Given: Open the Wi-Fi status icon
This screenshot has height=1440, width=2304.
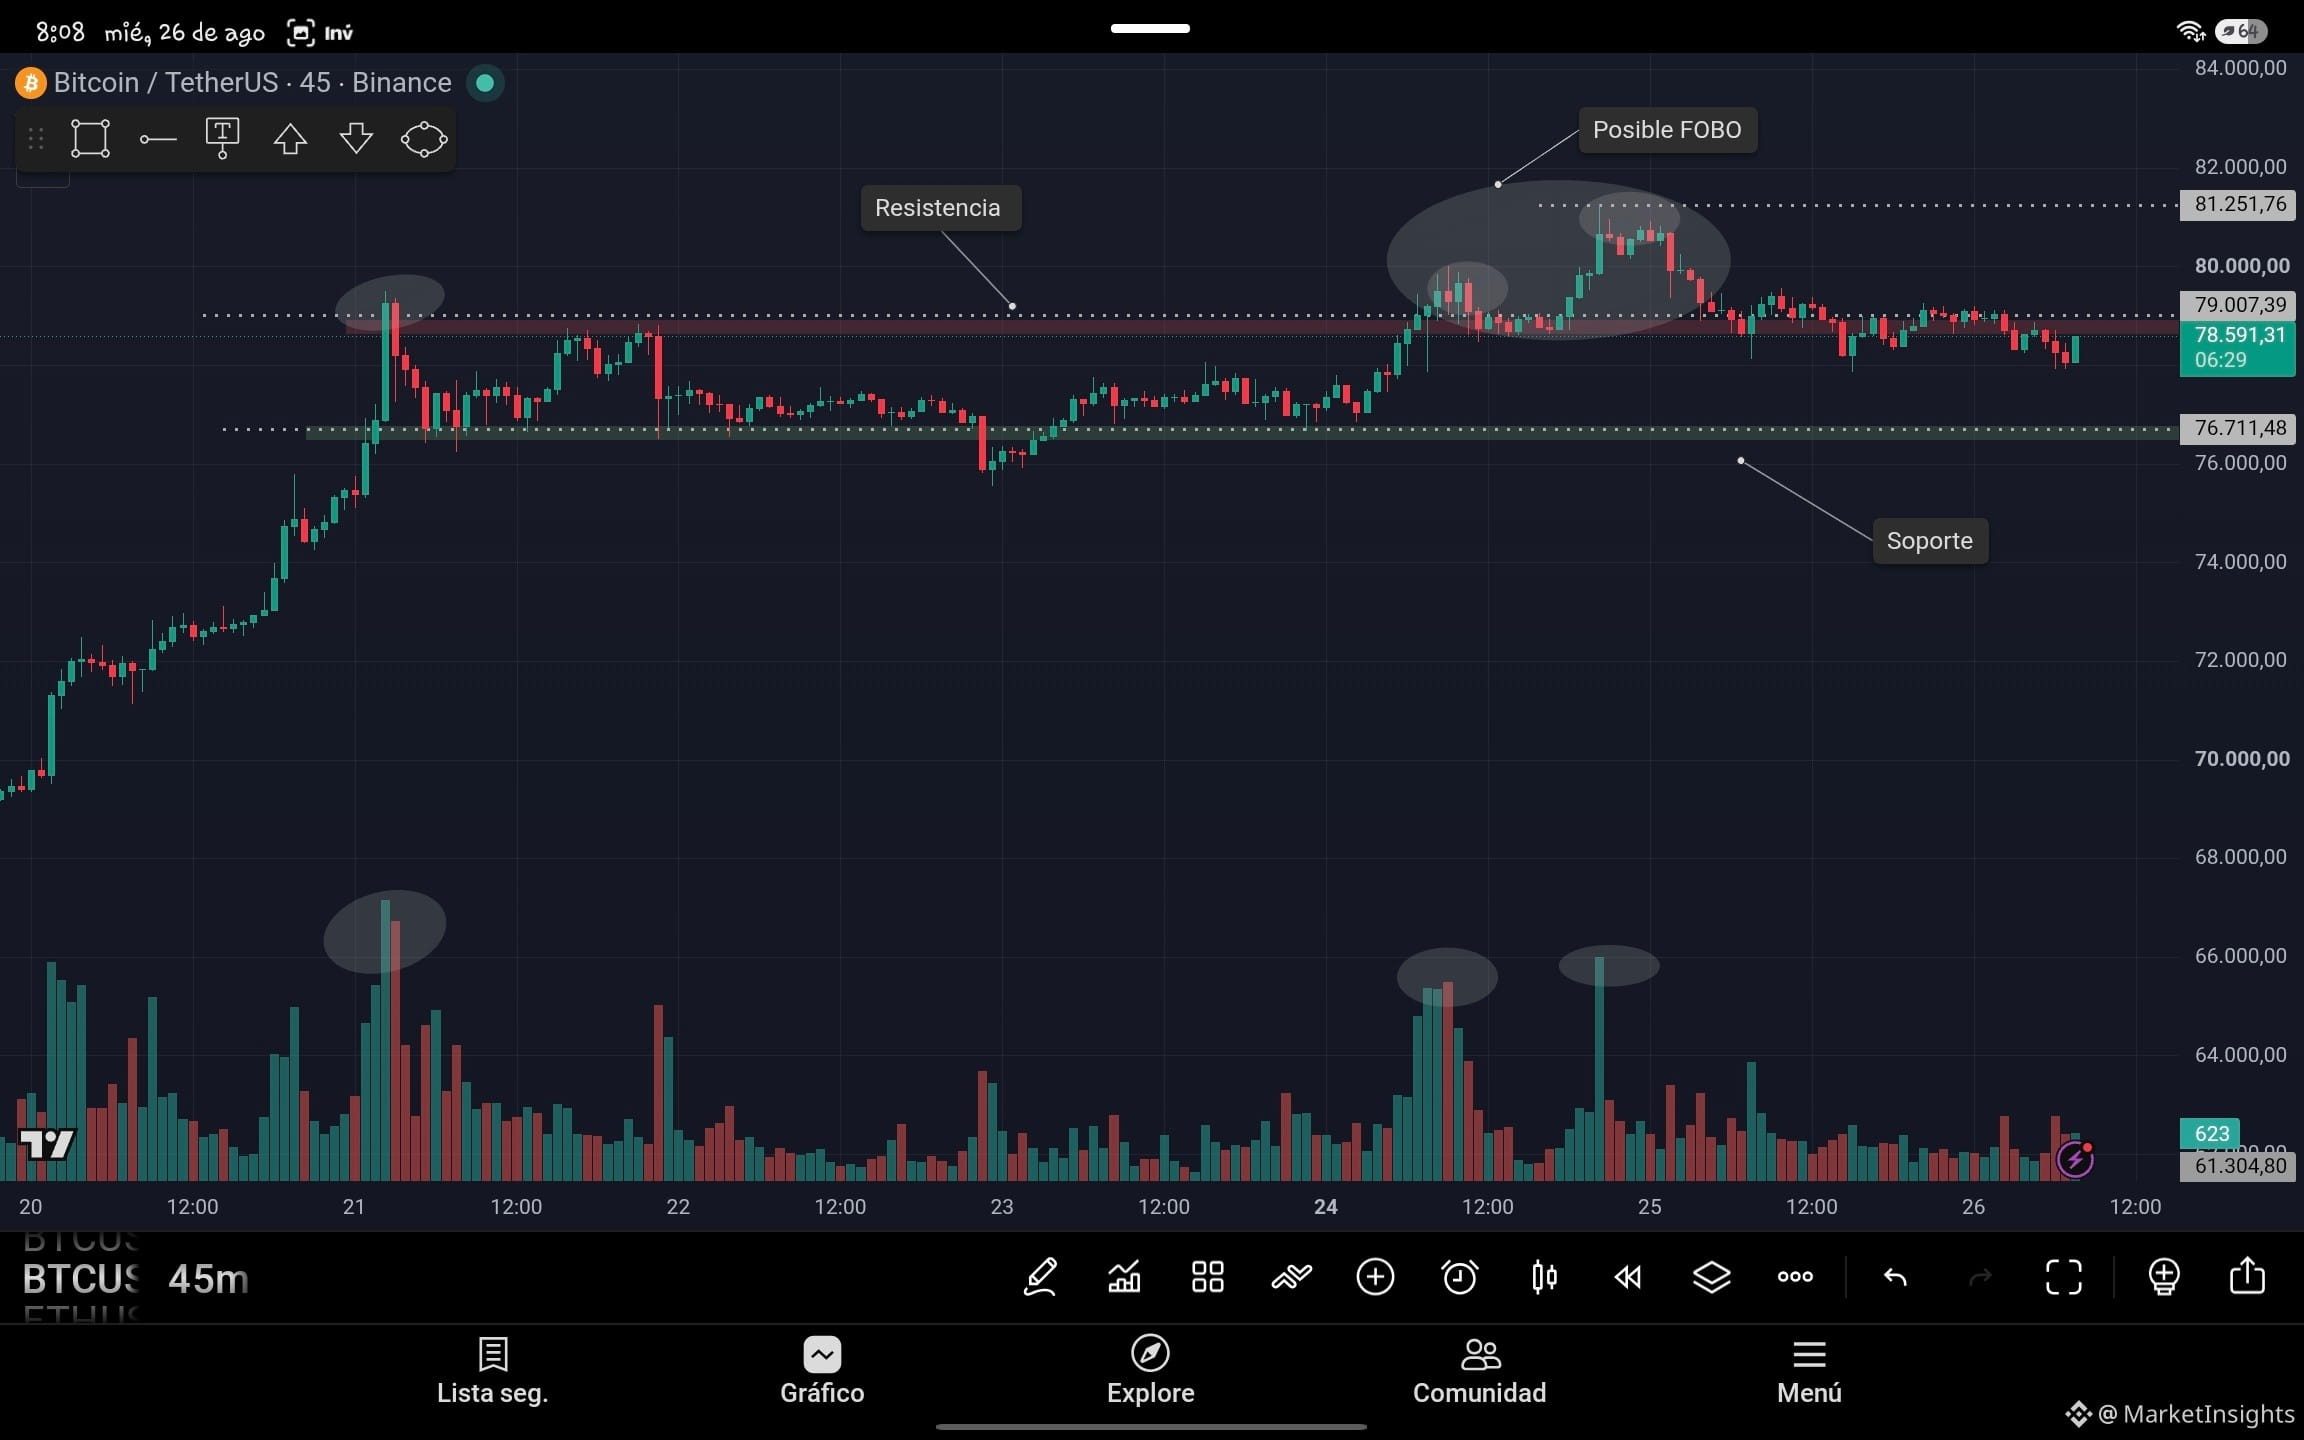Looking at the screenshot, I should tap(2191, 32).
